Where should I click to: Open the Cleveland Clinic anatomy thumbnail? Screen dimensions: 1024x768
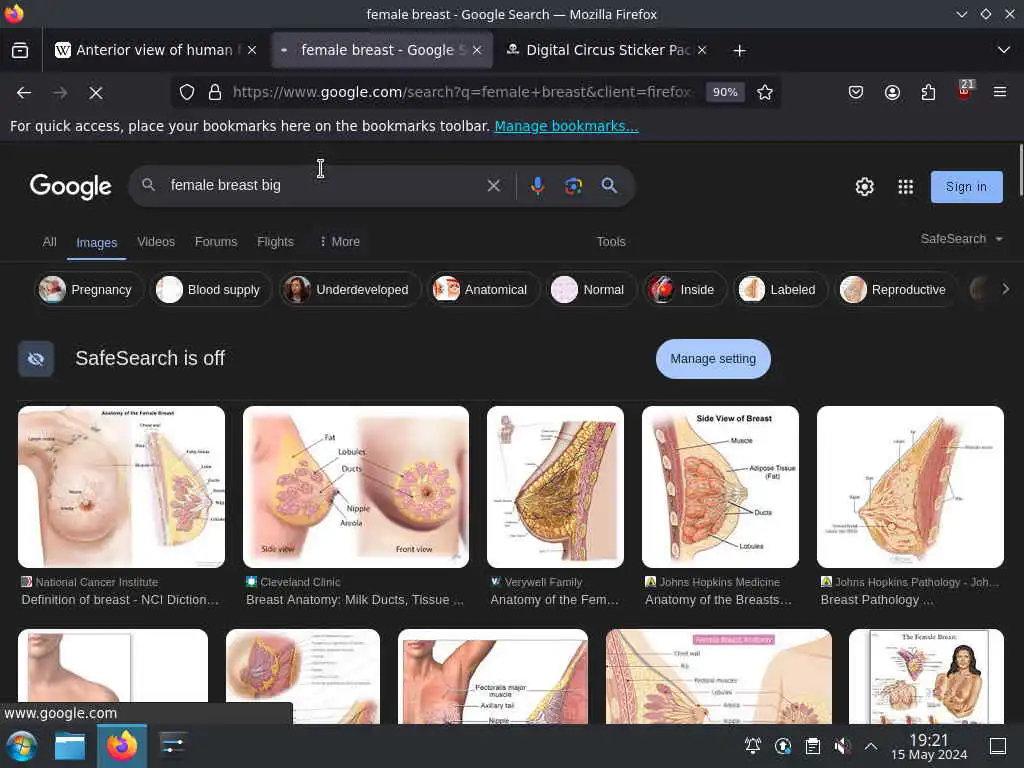click(x=356, y=487)
